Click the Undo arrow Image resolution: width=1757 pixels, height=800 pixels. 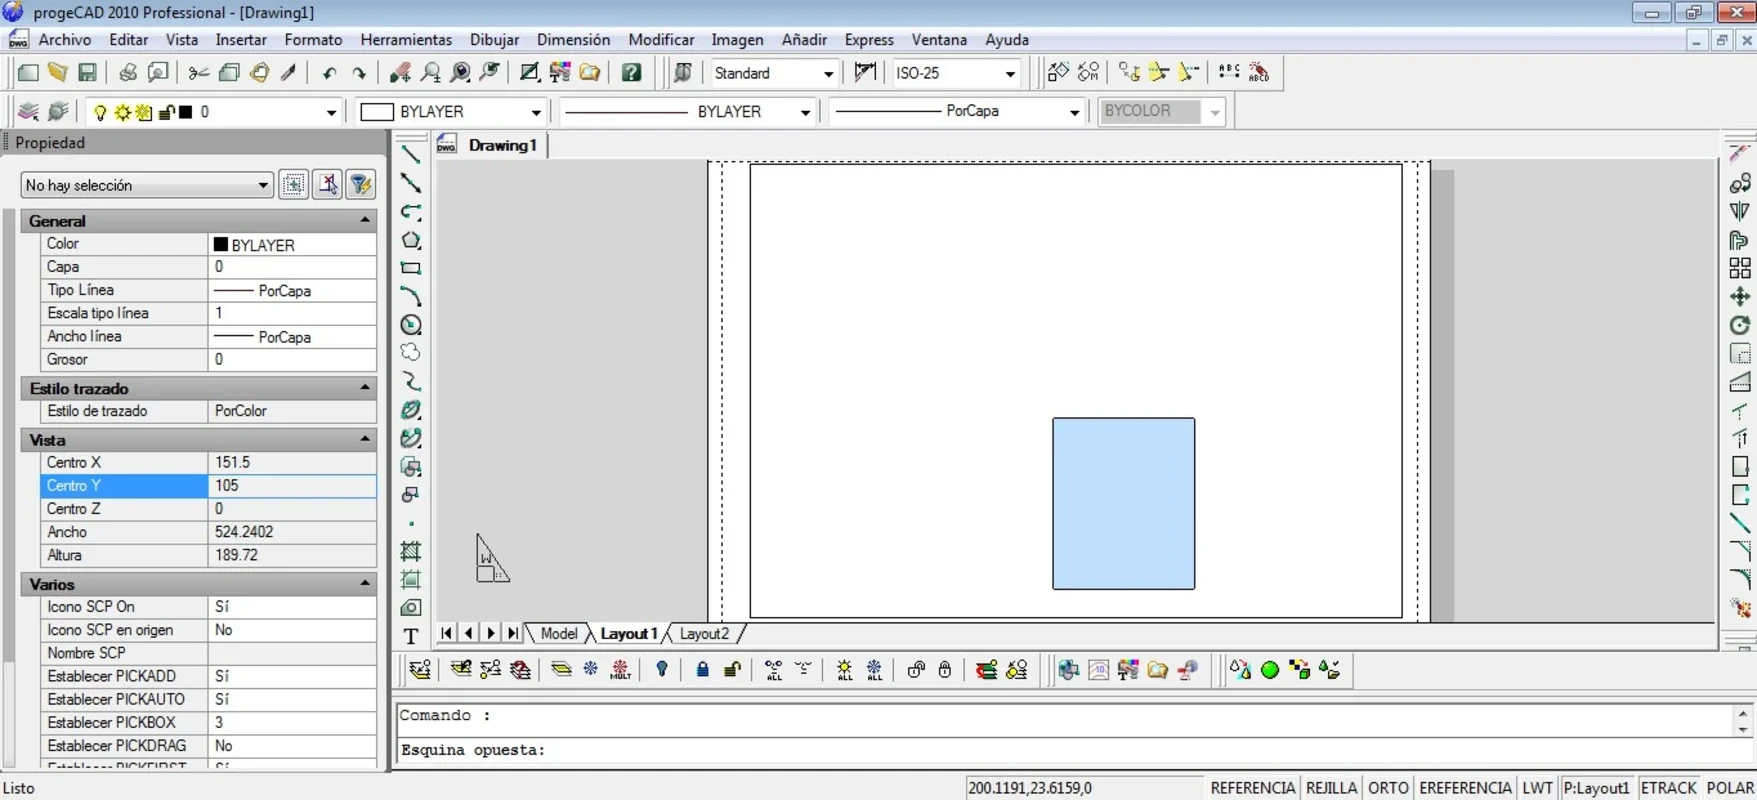pyautogui.click(x=329, y=73)
